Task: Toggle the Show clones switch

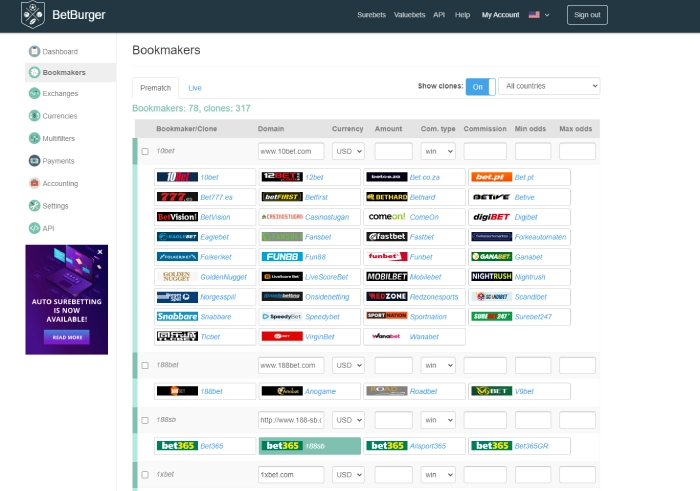Action: pos(480,87)
